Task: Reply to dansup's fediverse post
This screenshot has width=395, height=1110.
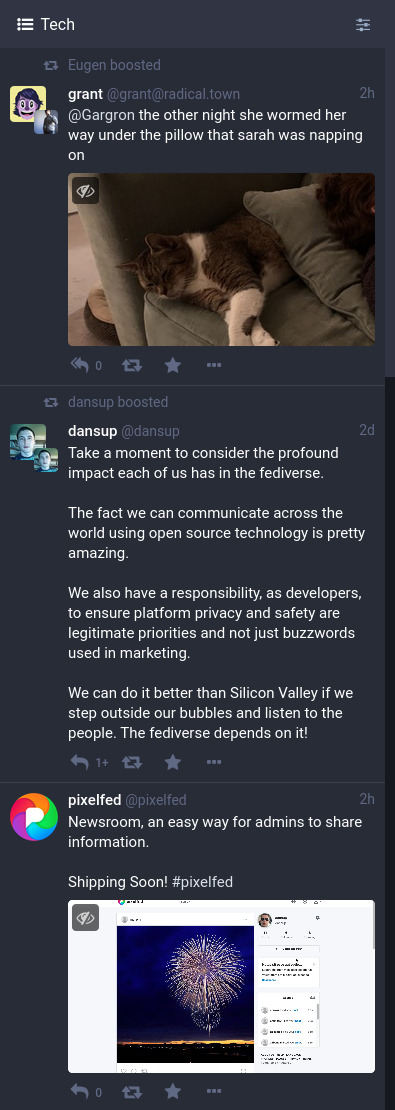Action: tap(80, 762)
